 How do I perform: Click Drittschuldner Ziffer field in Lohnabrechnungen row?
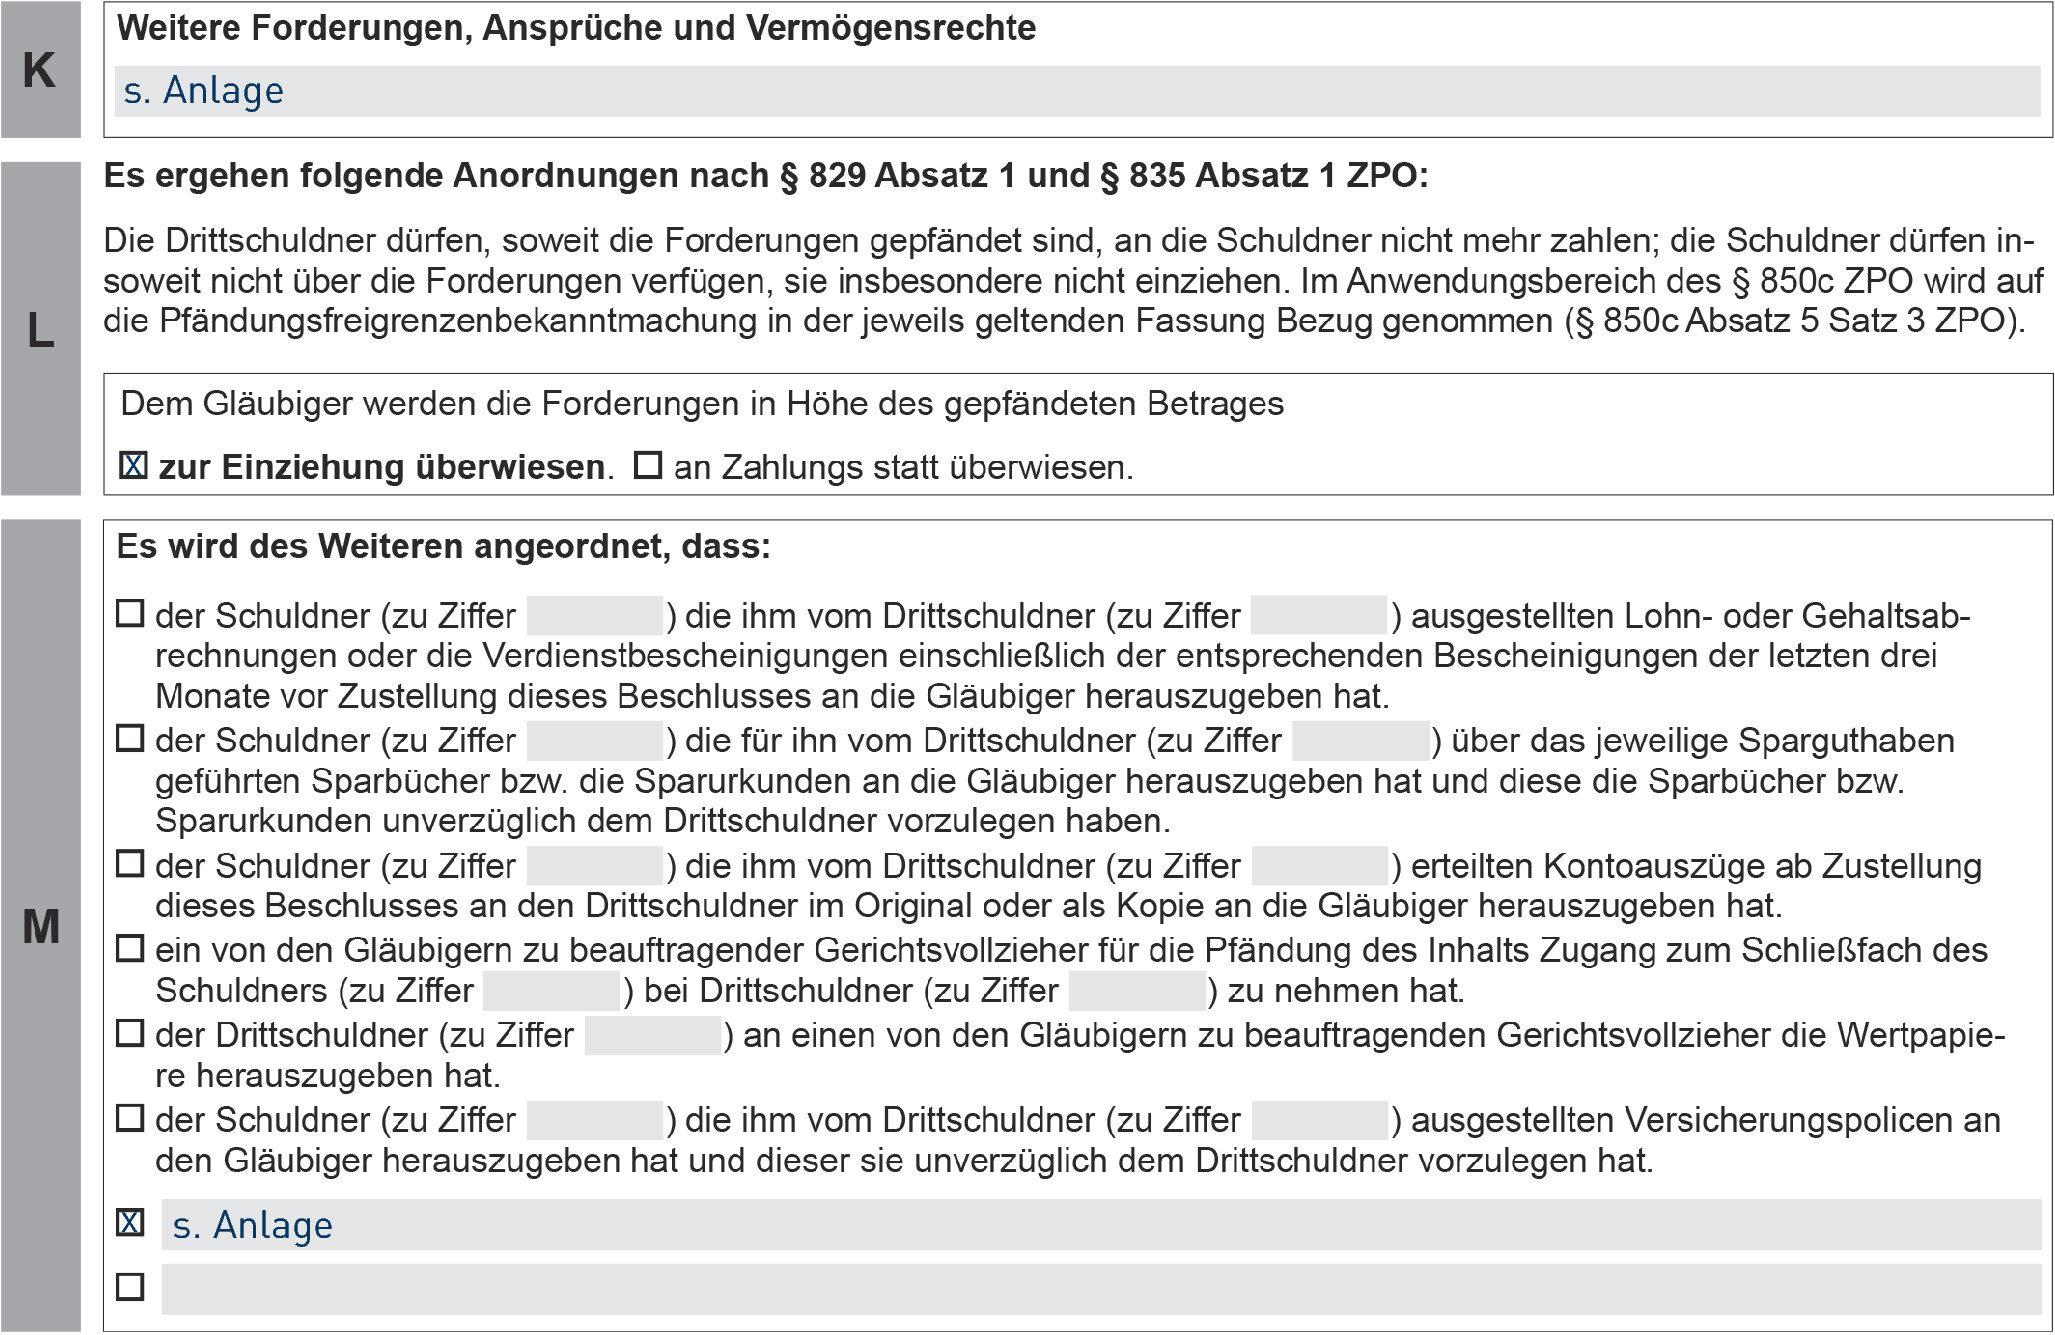pos(1319,615)
